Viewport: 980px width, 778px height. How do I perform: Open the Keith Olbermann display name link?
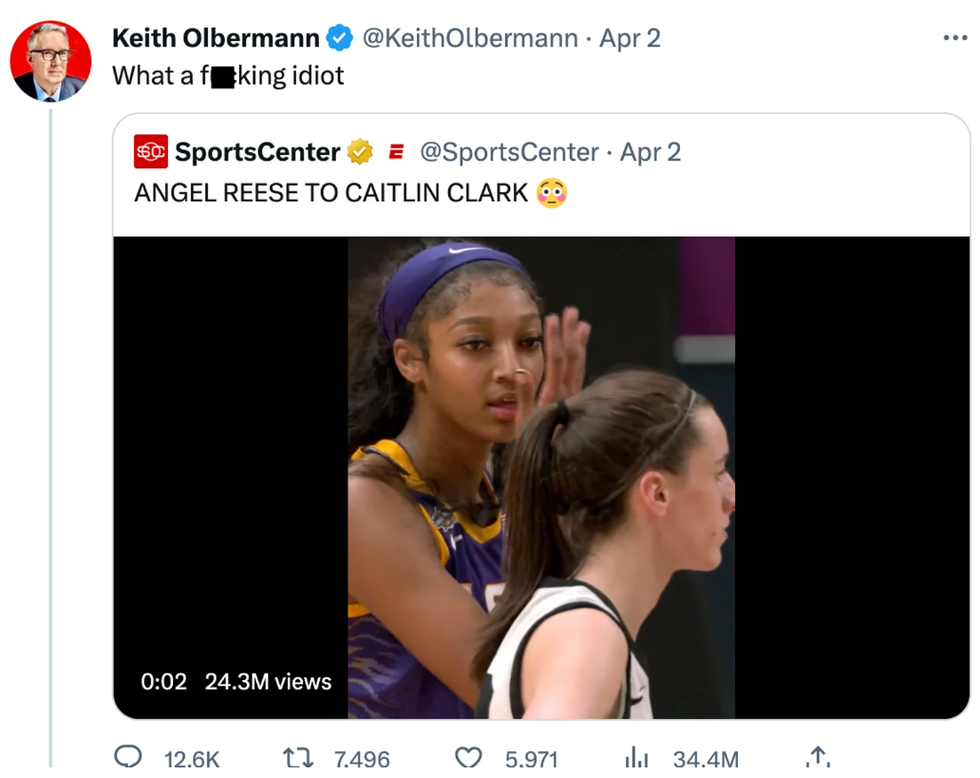(215, 38)
